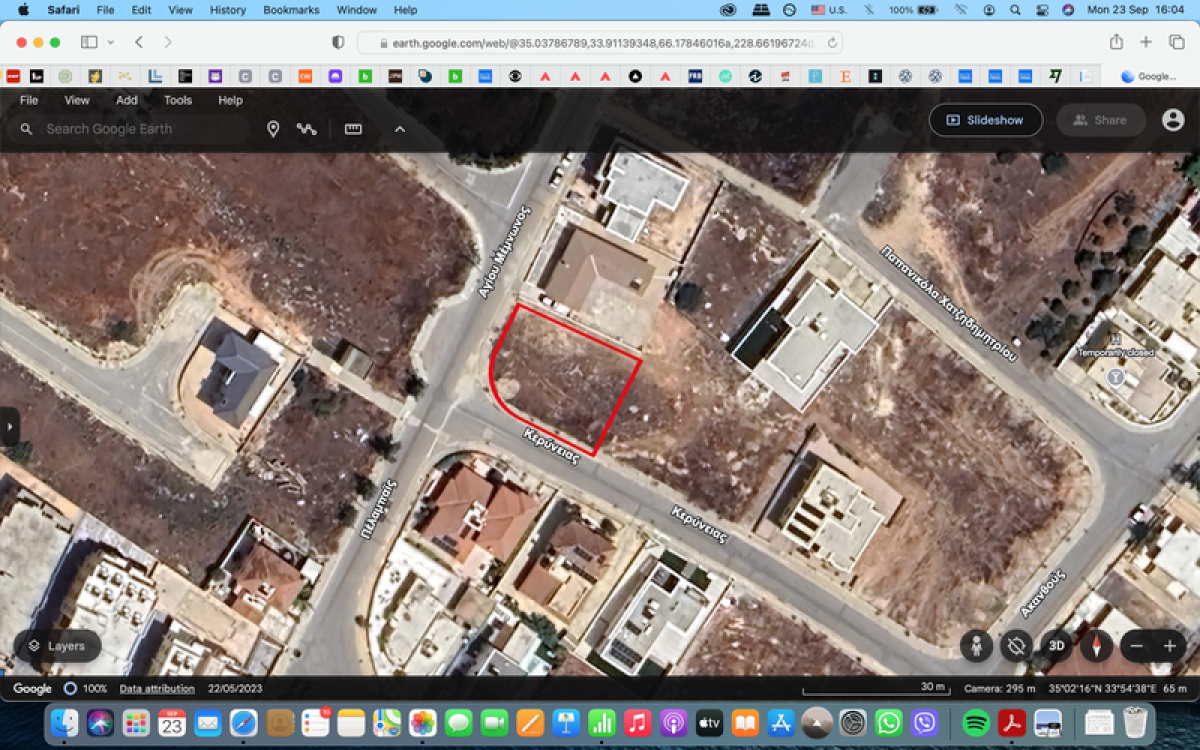
Task: Enter Street View with the Pegman icon
Action: (976, 646)
